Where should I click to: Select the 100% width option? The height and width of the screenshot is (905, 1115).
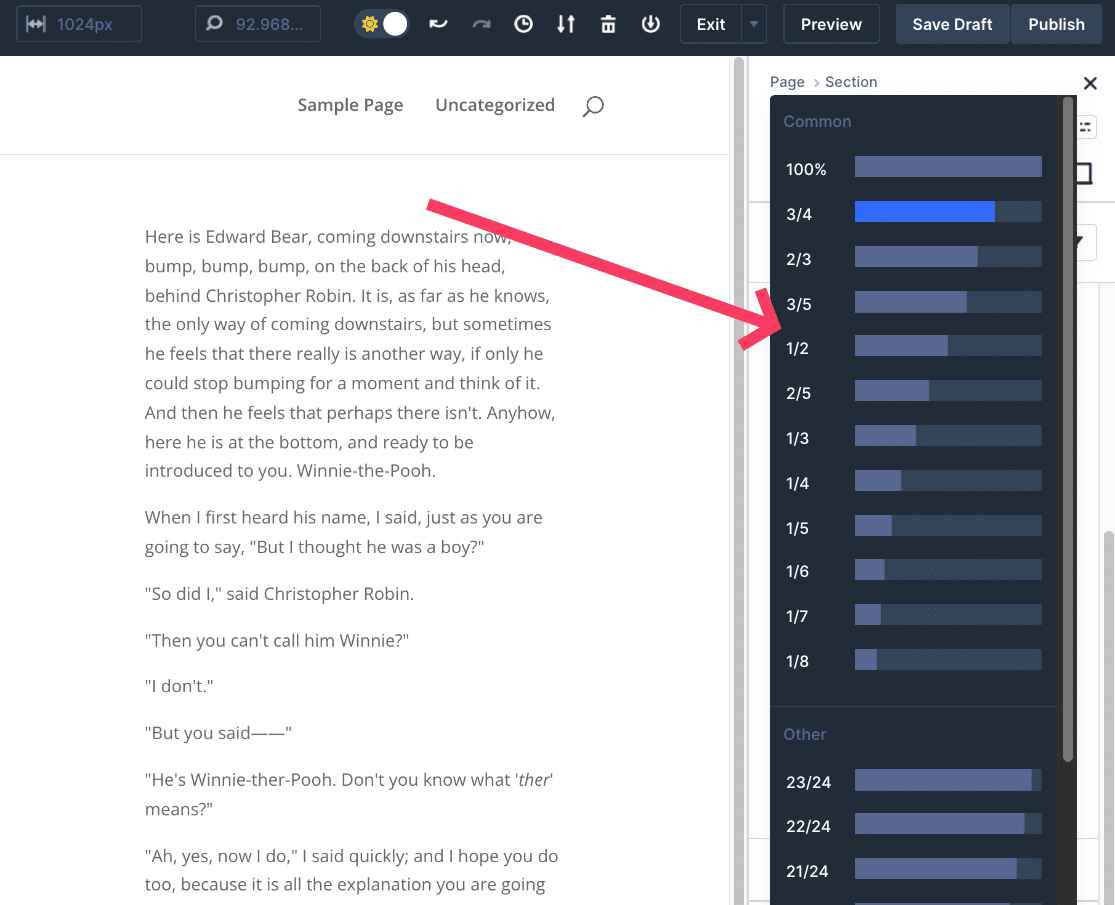pyautogui.click(x=913, y=168)
